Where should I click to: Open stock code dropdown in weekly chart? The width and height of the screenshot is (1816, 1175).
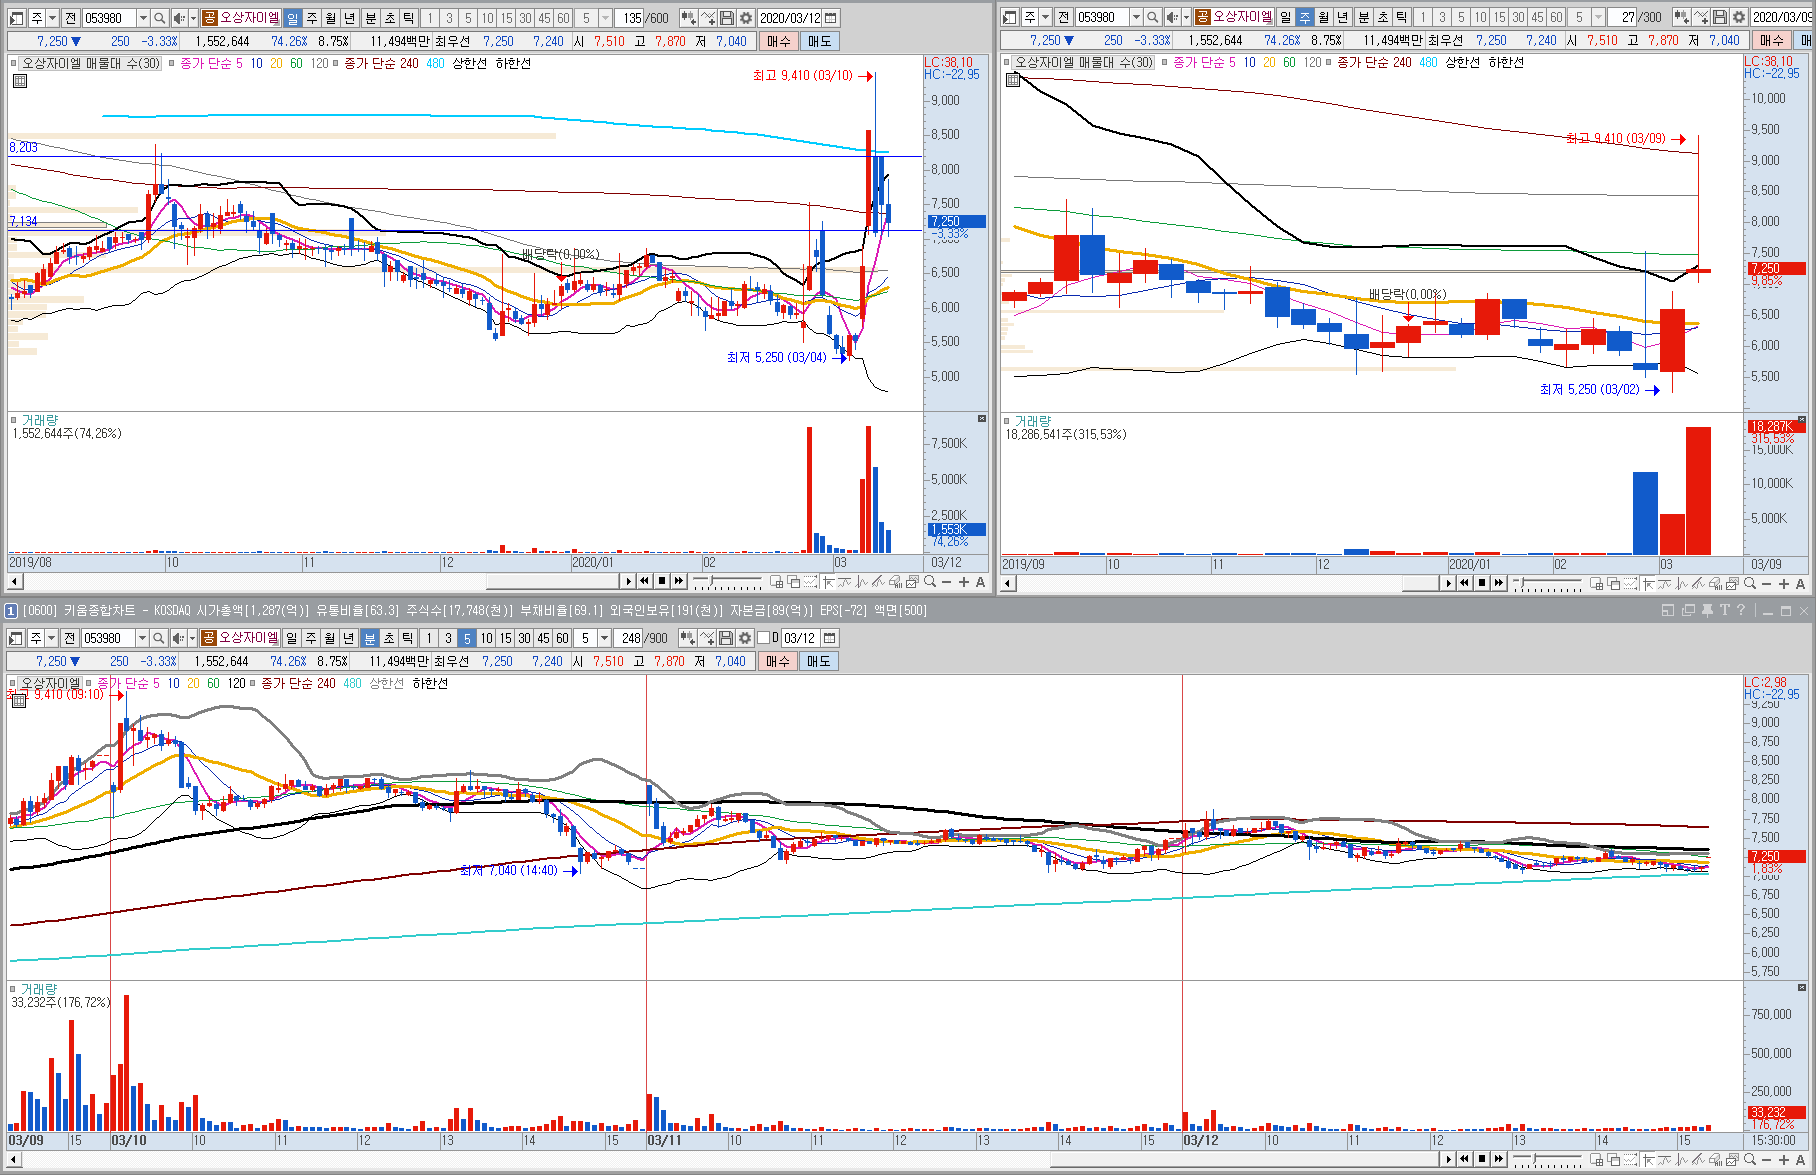coord(1136,17)
